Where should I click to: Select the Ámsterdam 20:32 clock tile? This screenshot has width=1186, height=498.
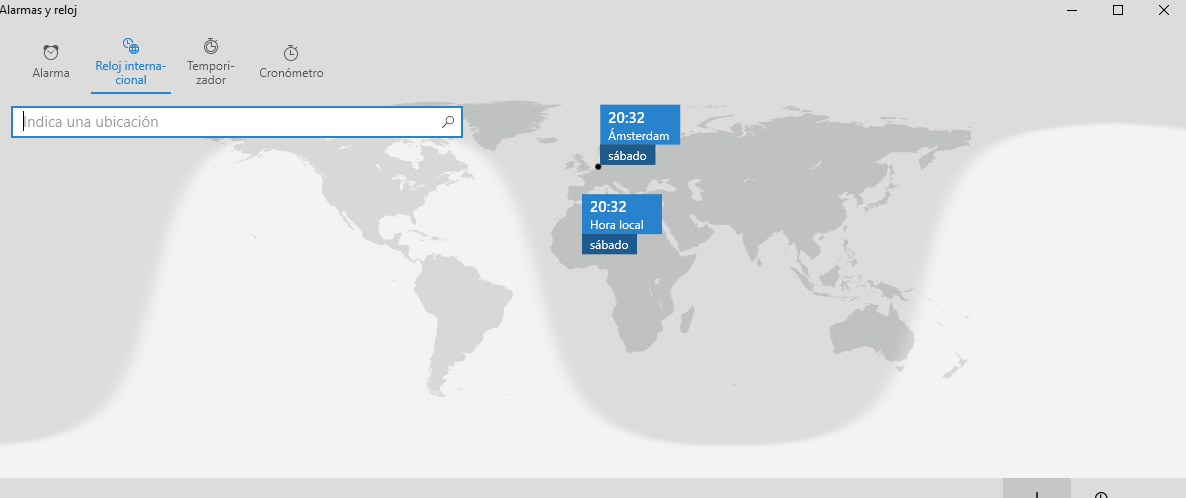click(639, 125)
